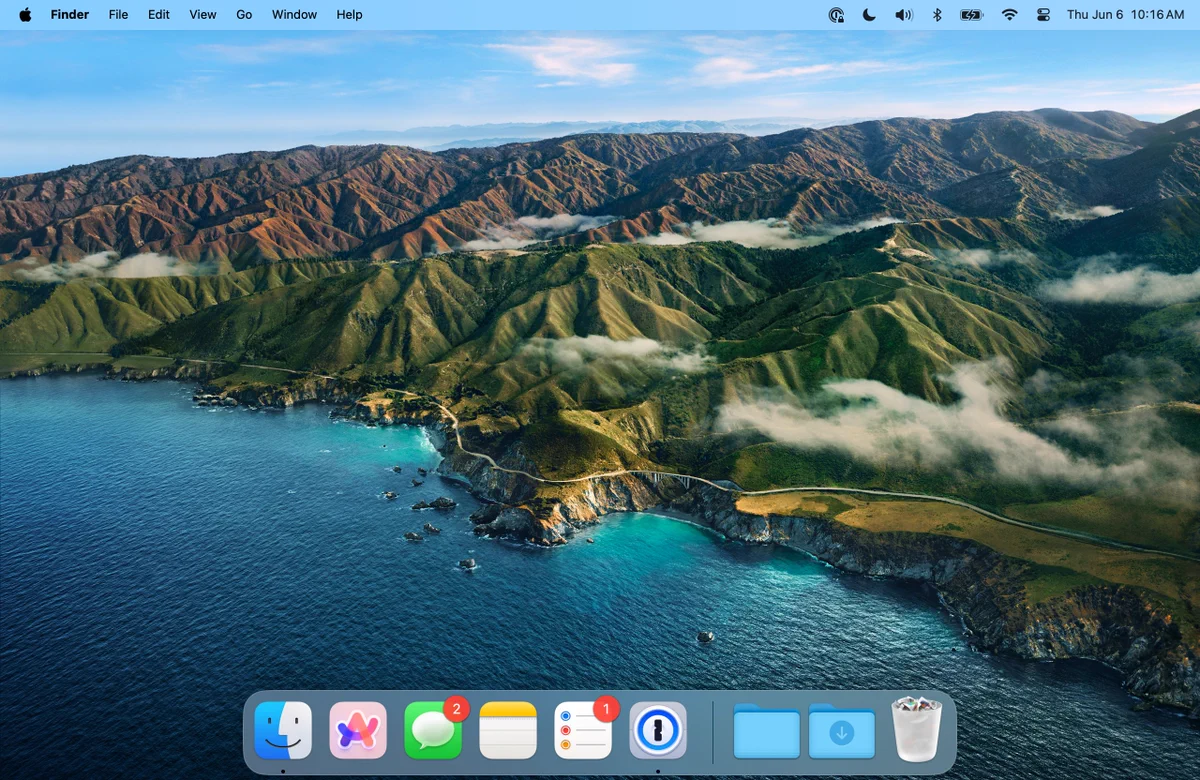Screen dimensions: 1200x780
Task: Open the Downloads folder stack
Action: [842, 731]
